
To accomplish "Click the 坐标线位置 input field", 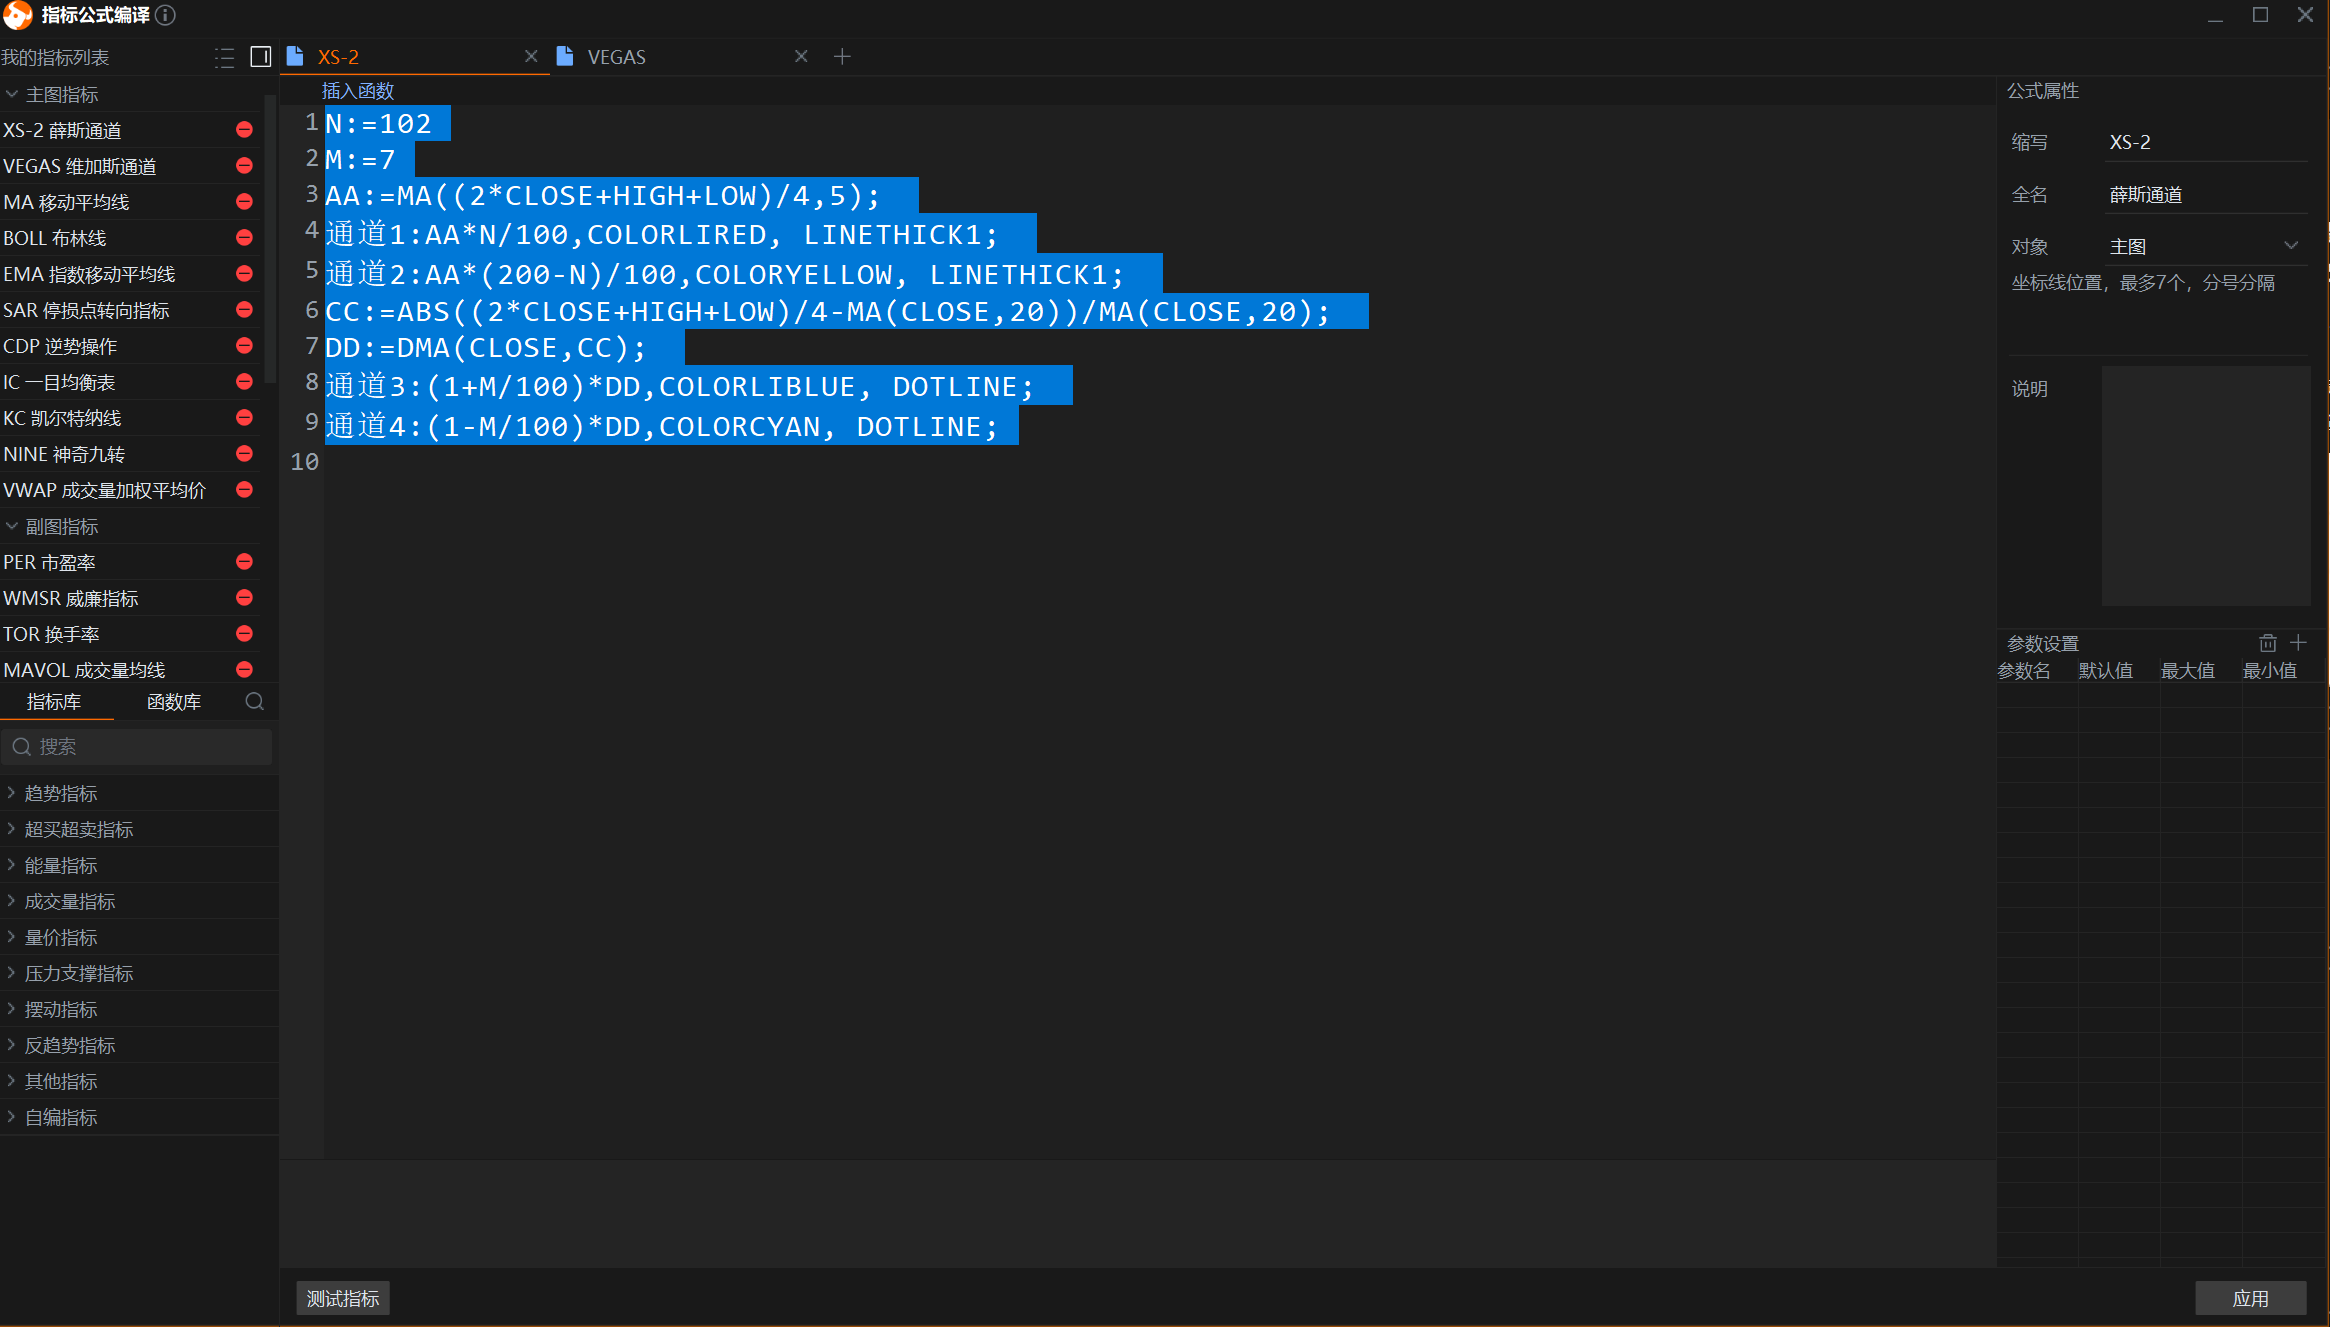I will click(x=2158, y=327).
